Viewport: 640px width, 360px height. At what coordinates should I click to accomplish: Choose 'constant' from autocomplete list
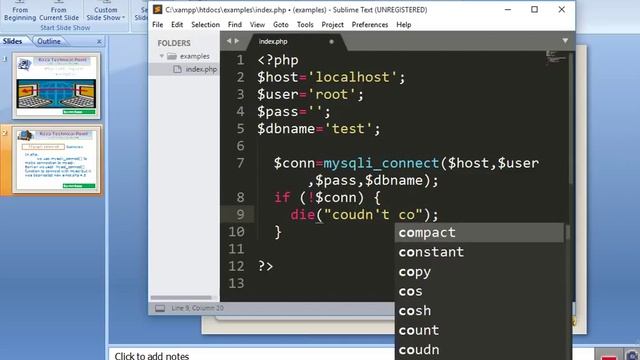click(x=479, y=252)
